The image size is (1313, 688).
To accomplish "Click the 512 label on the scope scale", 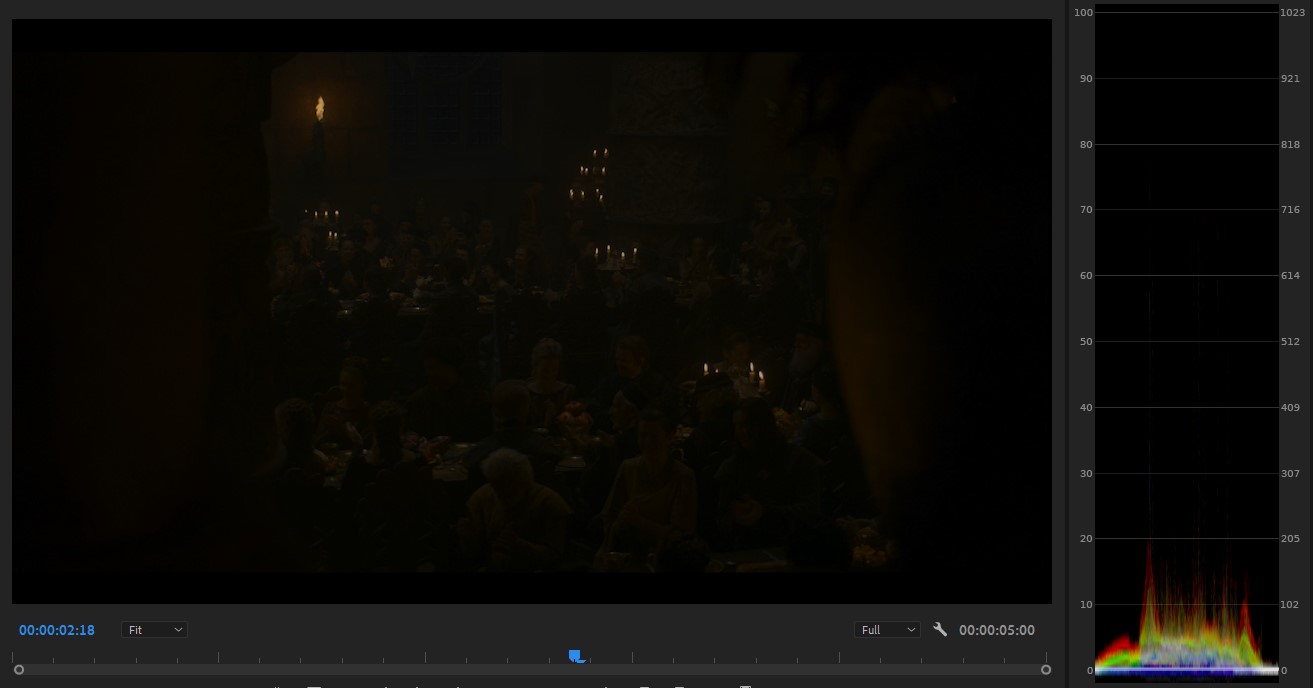I will [1290, 342].
